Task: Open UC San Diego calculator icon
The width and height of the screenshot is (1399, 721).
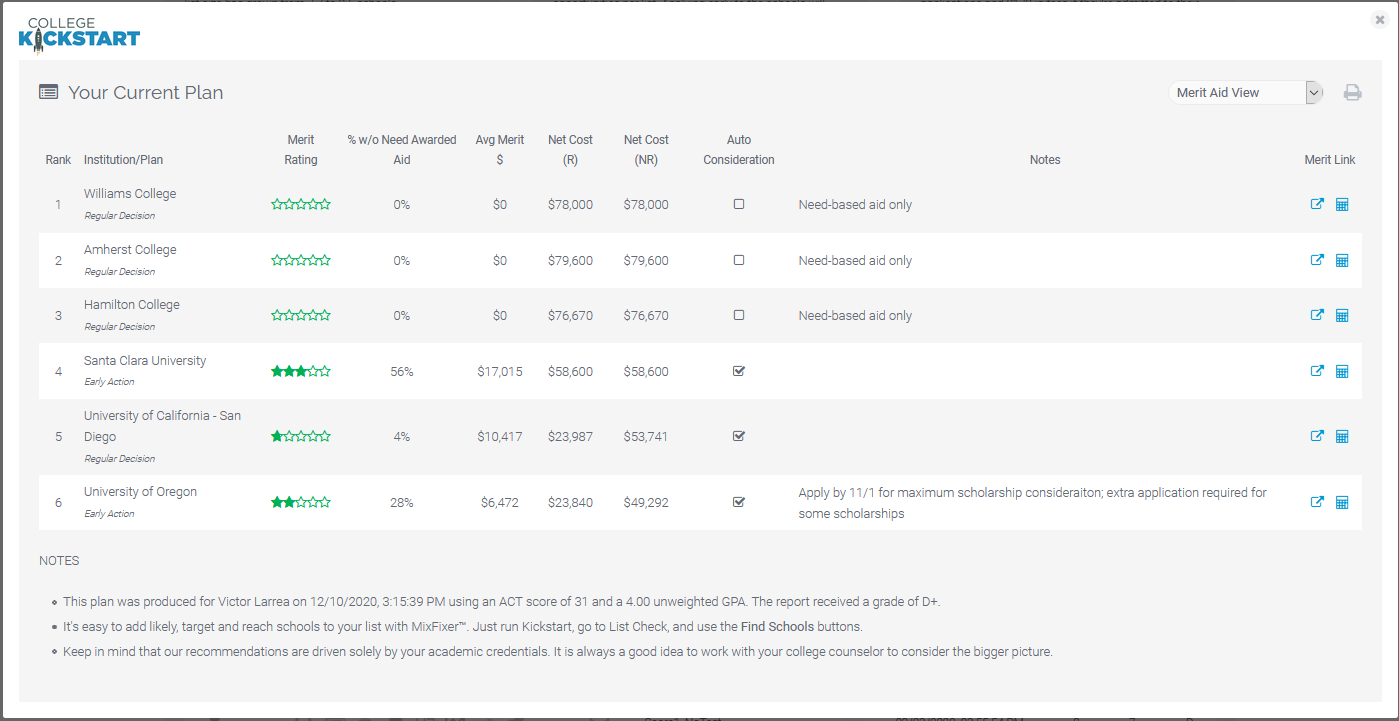Action: pyautogui.click(x=1342, y=436)
